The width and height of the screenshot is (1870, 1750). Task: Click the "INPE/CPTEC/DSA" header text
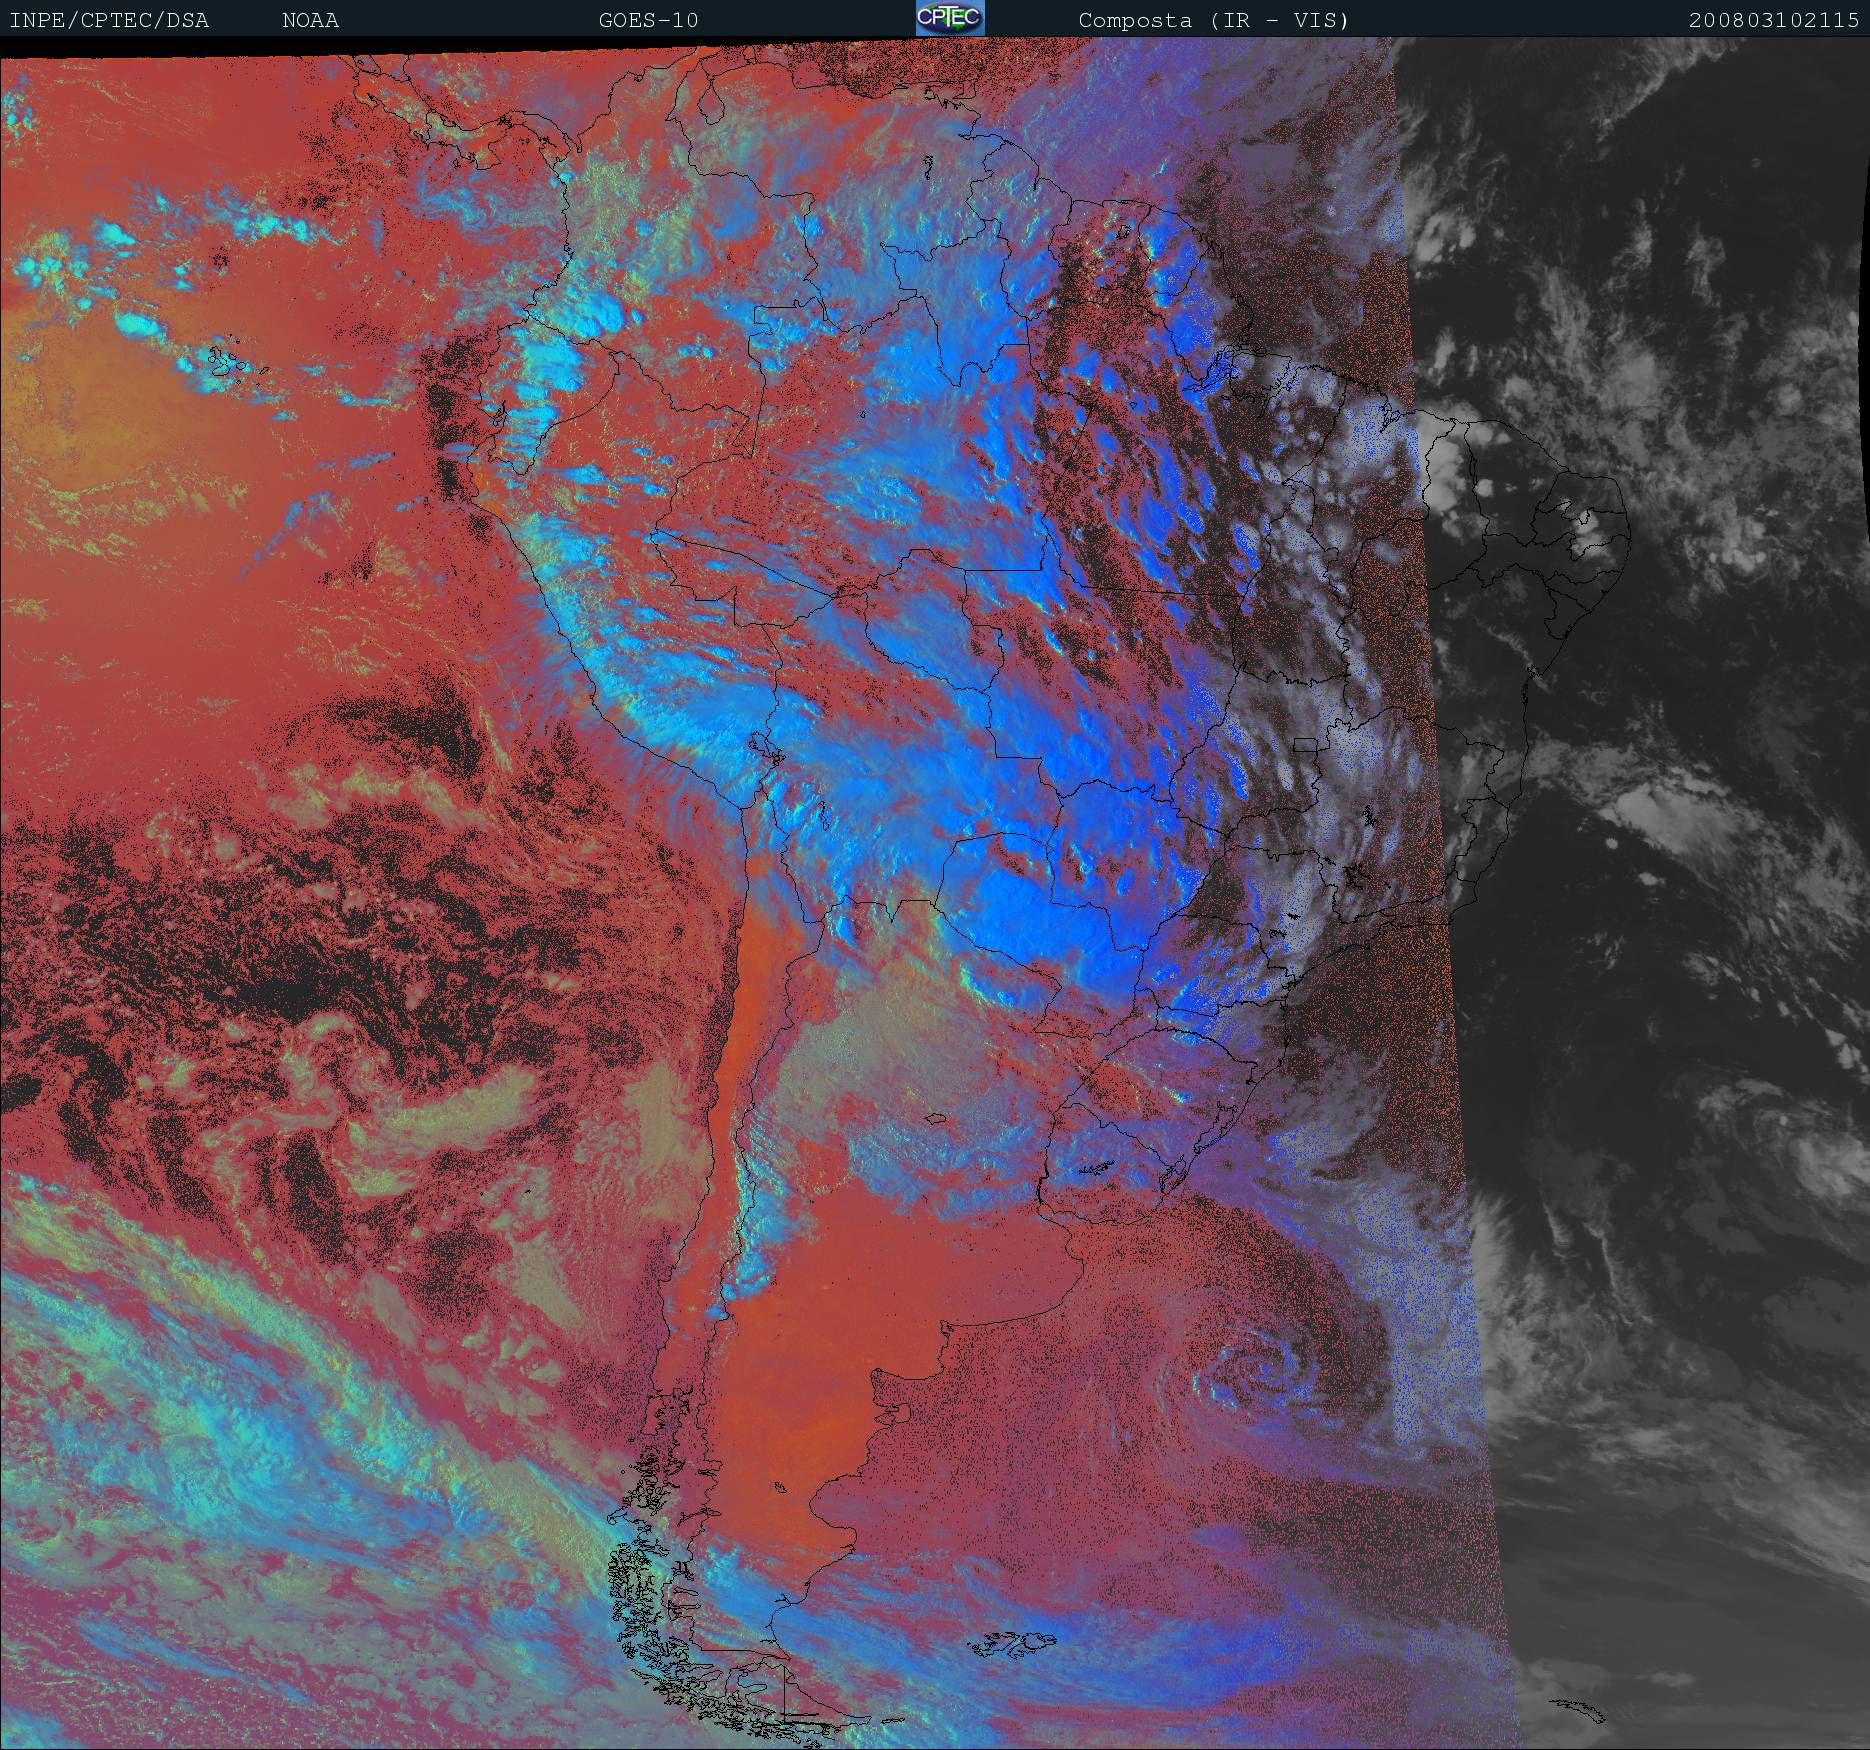(109, 20)
